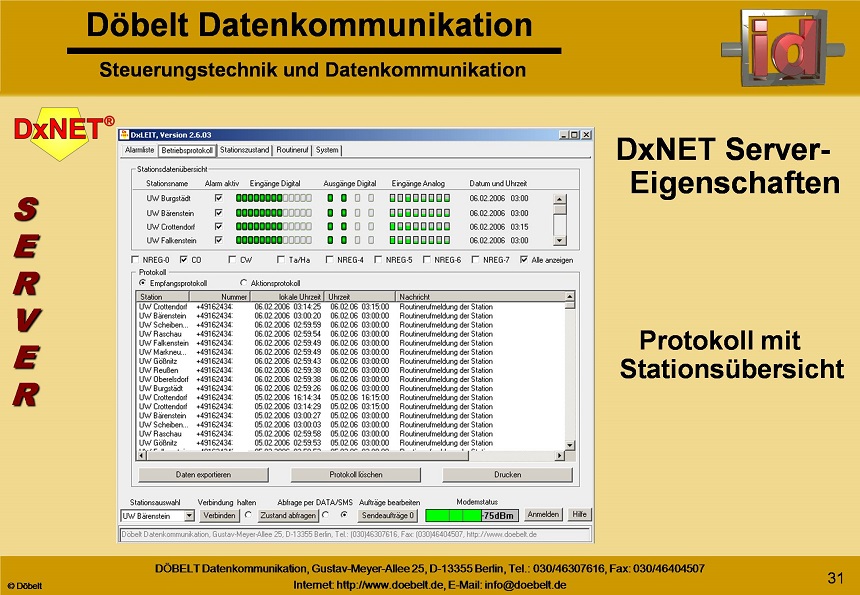Open Sendeaufträge 0 button
The image size is (860, 595).
(388, 515)
